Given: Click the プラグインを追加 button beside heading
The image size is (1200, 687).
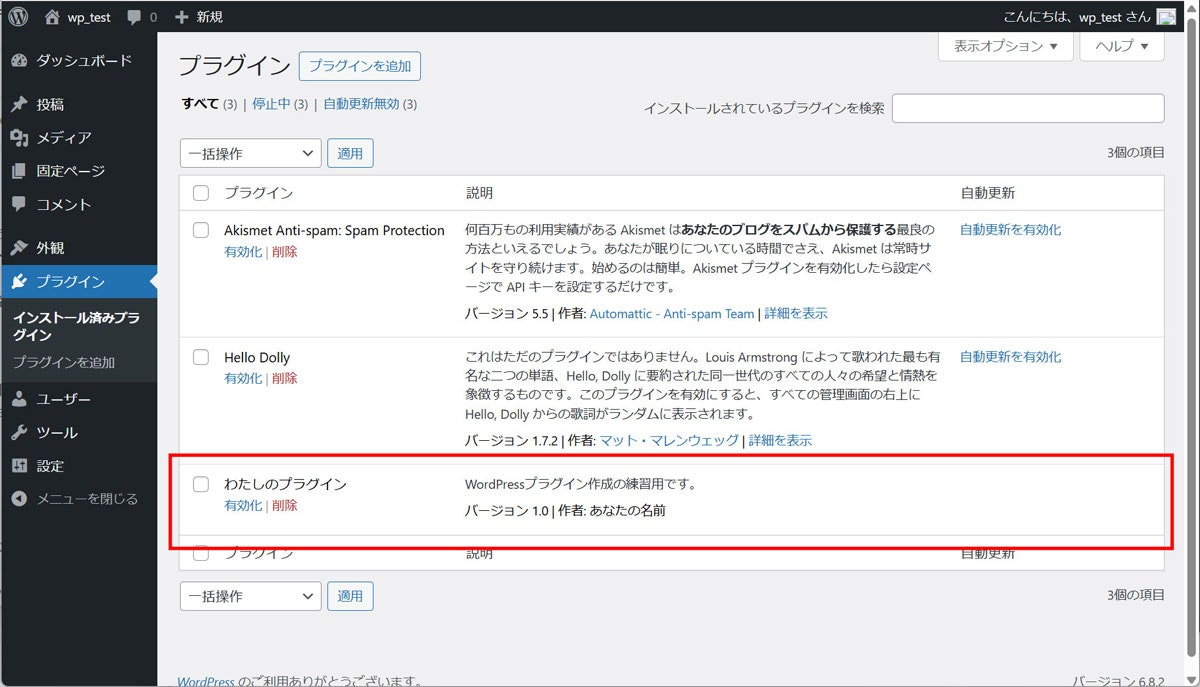Looking at the screenshot, I should click(360, 67).
